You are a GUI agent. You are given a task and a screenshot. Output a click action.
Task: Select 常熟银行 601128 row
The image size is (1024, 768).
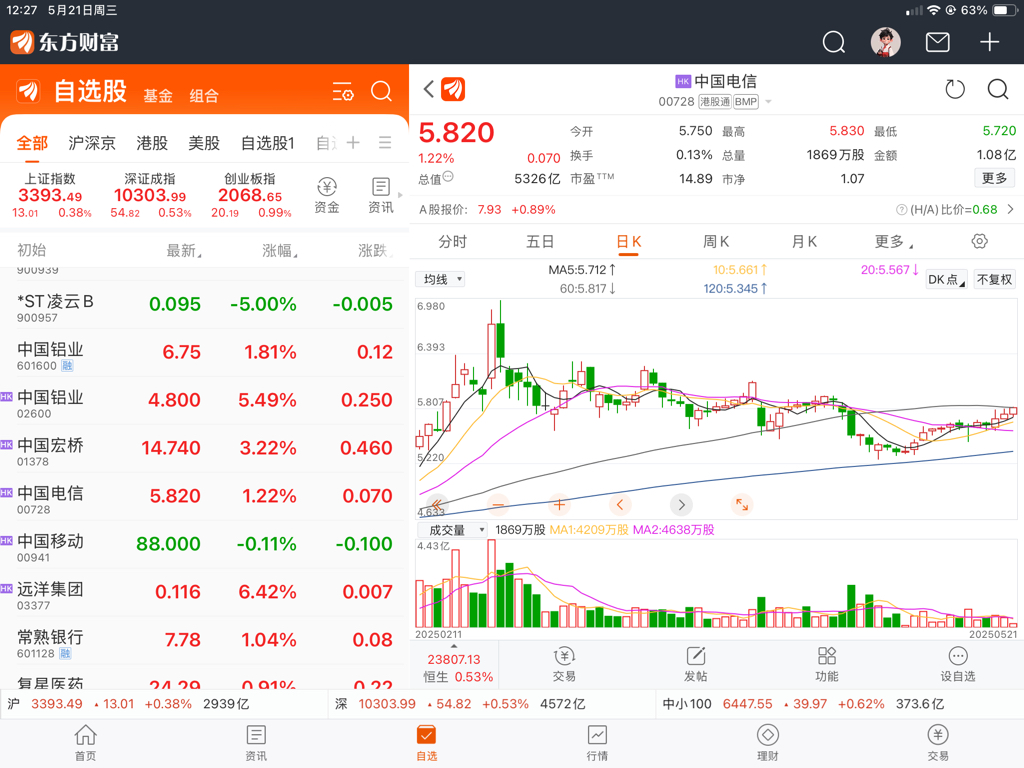204,641
